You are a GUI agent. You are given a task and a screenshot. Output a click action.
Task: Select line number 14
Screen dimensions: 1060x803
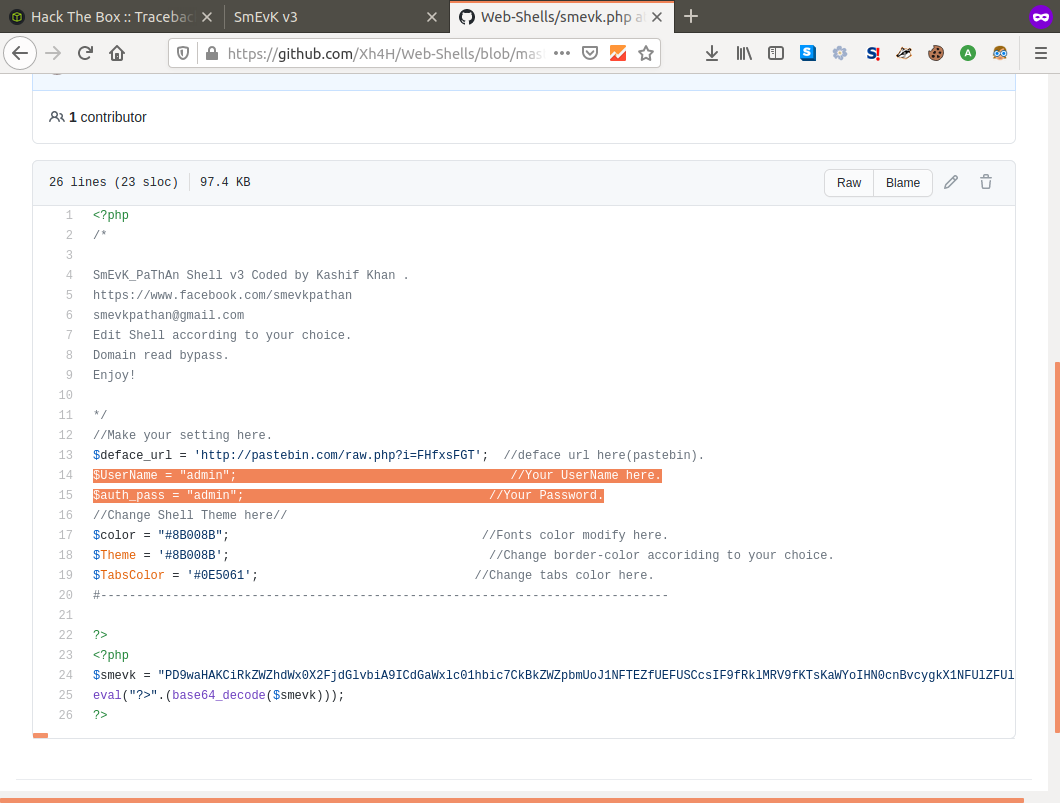[x=66, y=475]
